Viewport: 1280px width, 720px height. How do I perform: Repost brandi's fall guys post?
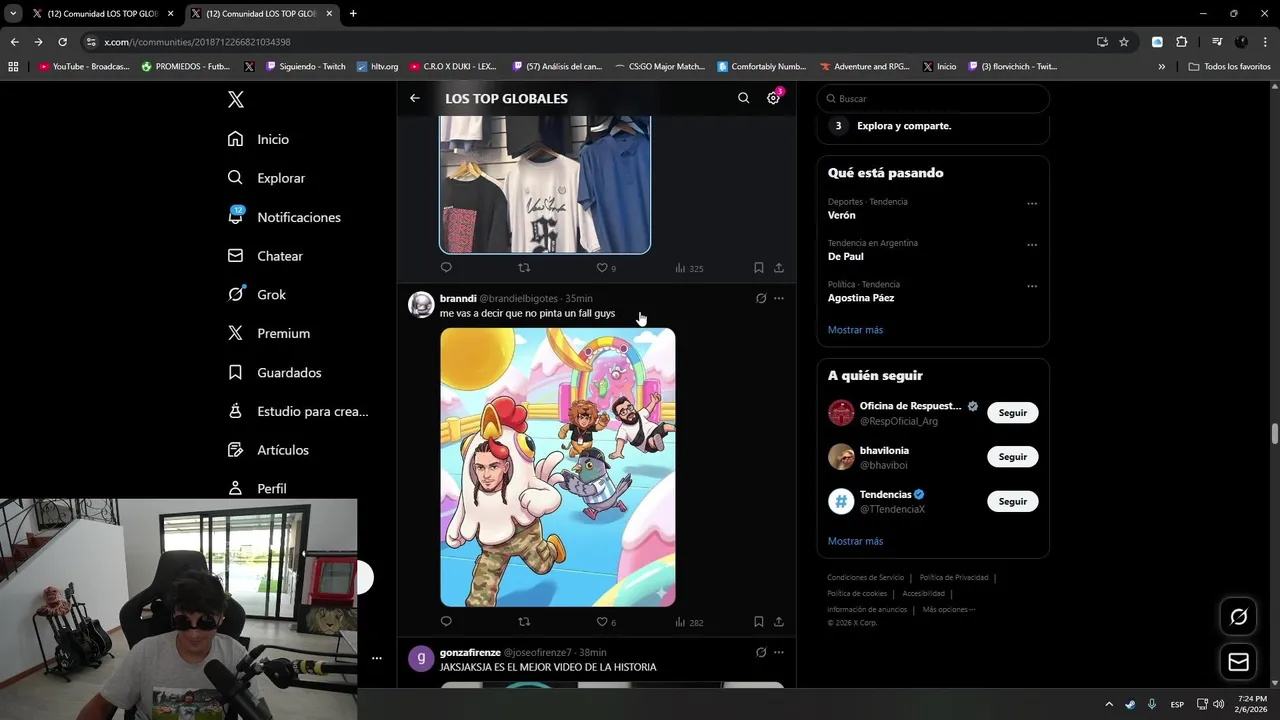coord(524,622)
